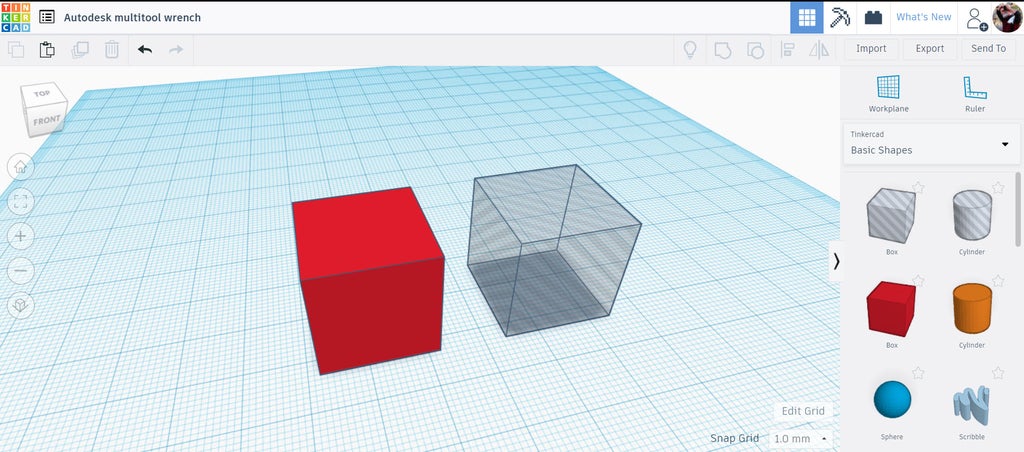Click the Zoom out minus button

20,270
